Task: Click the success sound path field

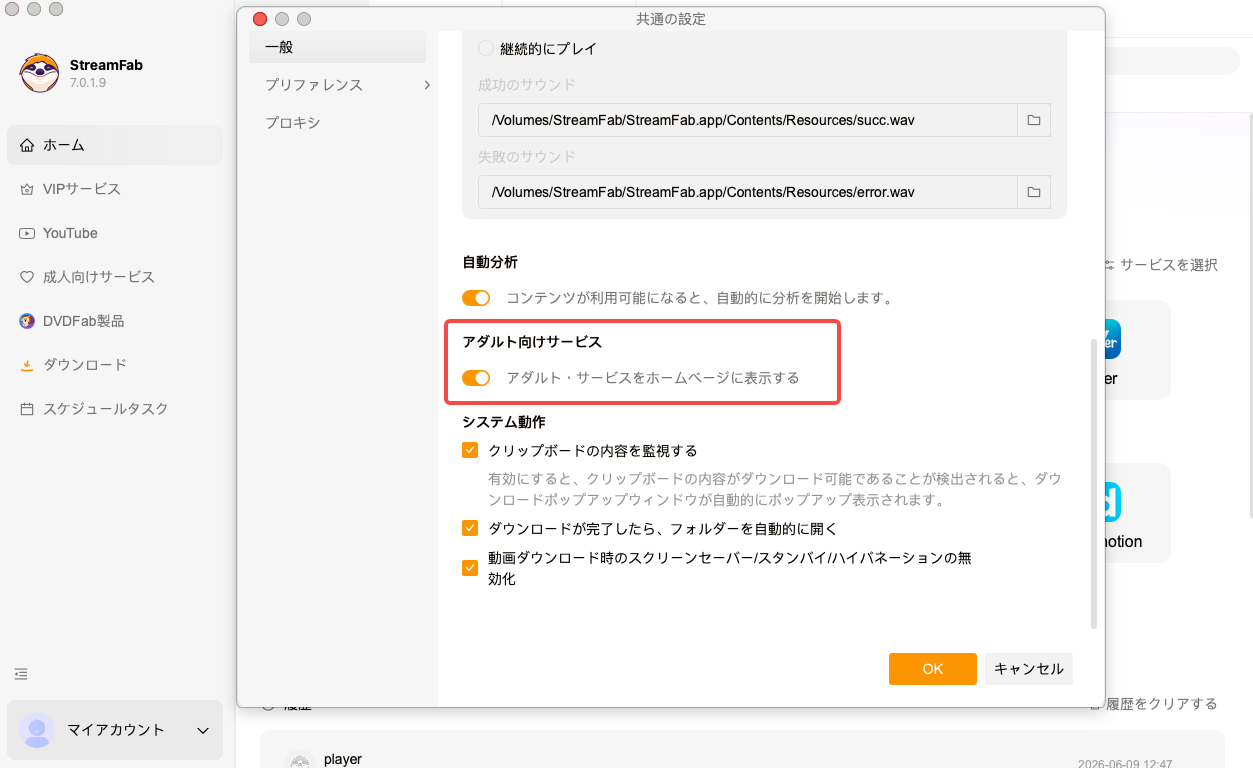Action: [x=748, y=120]
